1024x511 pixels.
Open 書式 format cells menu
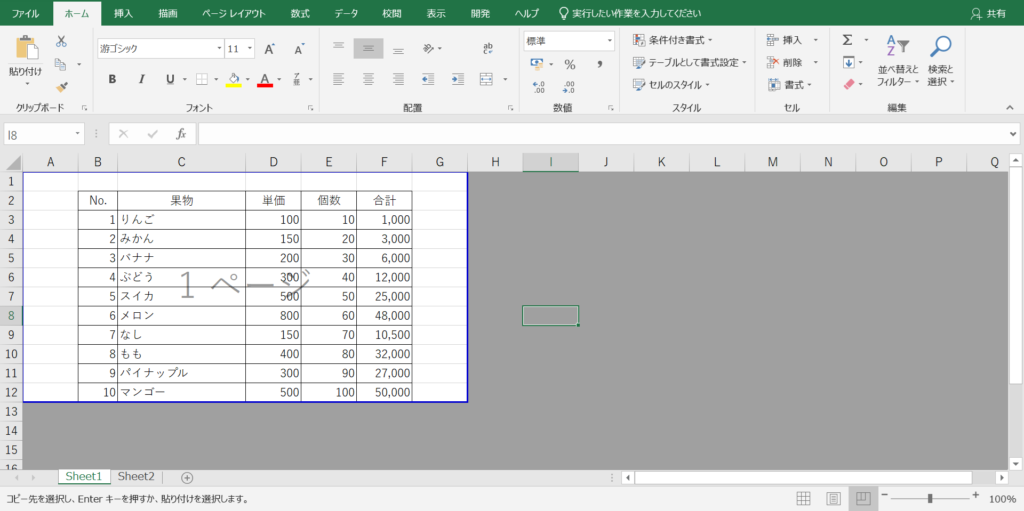(x=790, y=85)
